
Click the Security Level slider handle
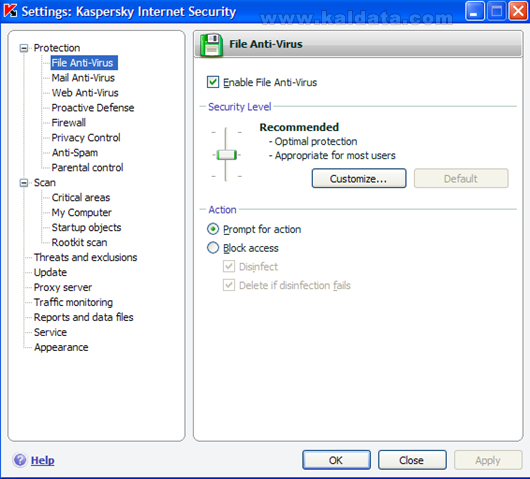point(226,155)
